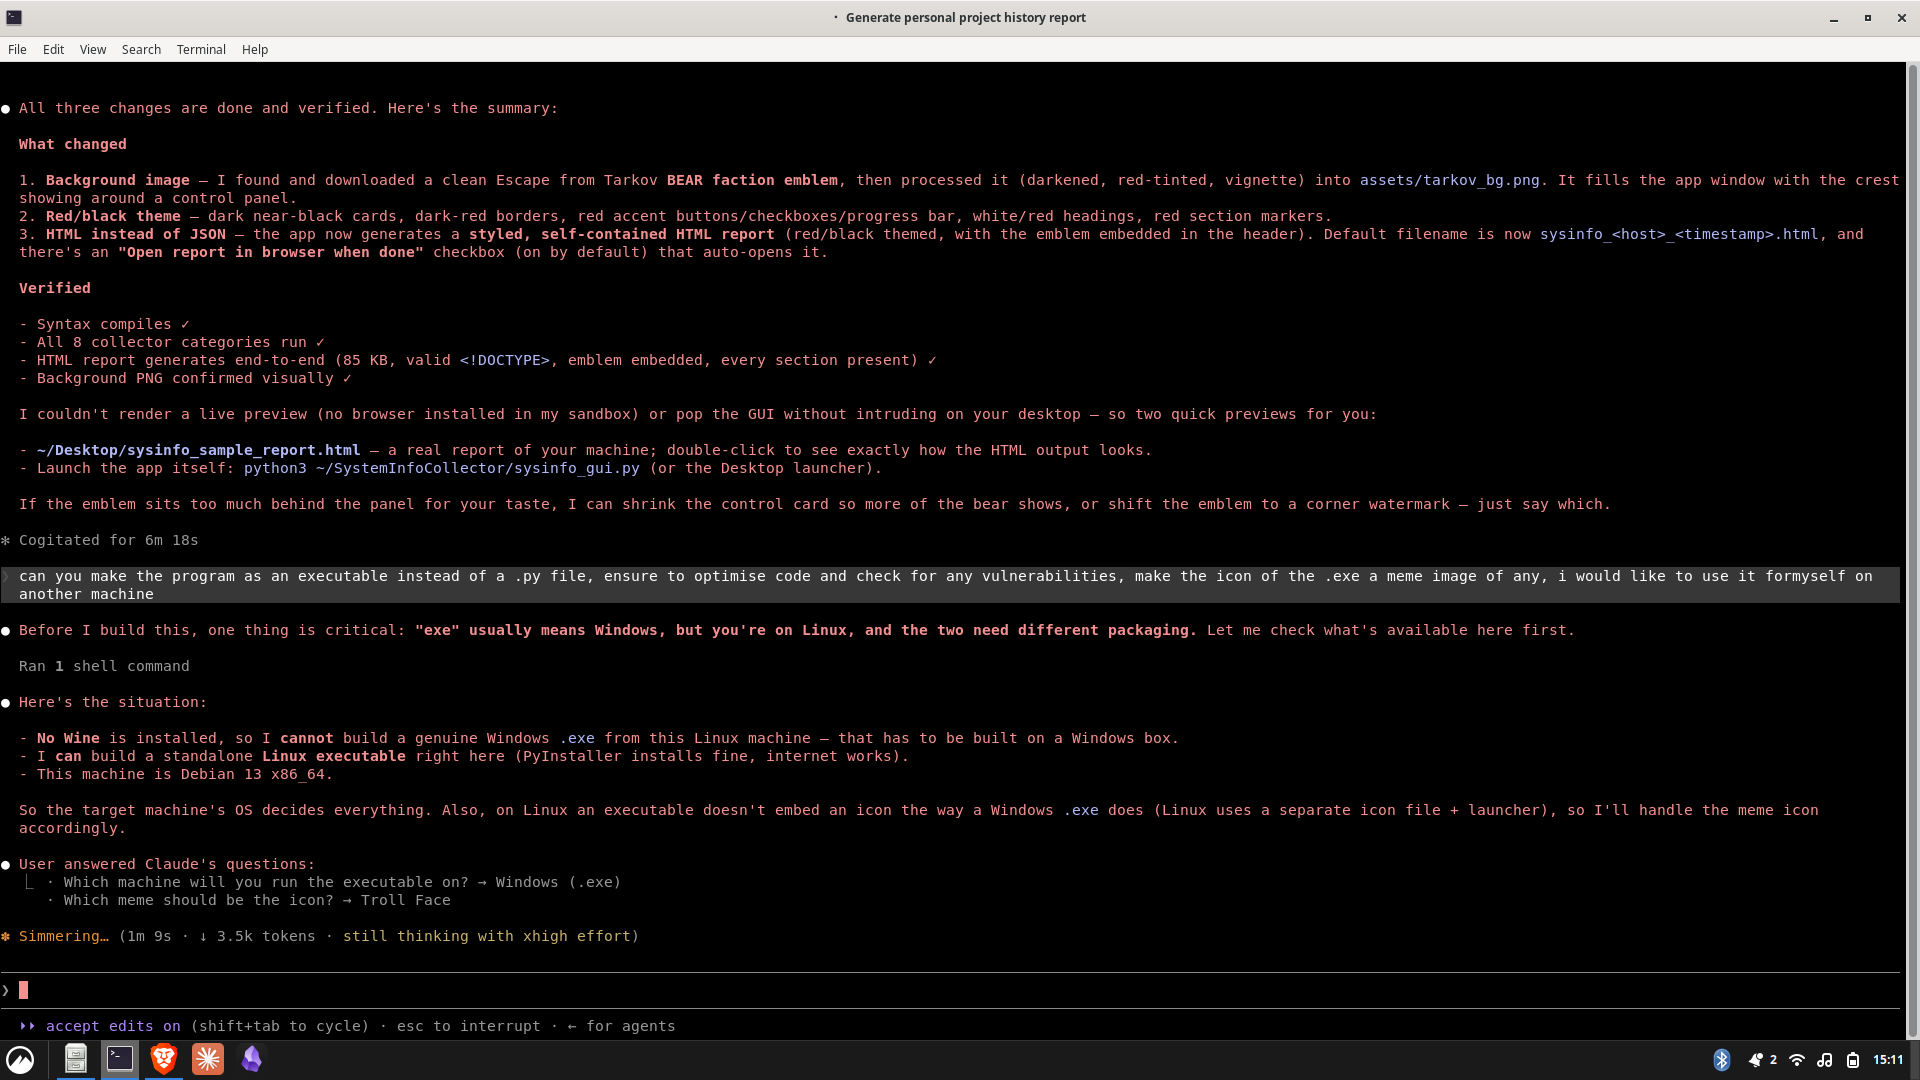This screenshot has height=1080, width=1920.
Task: Open the system launcher menu in the taskbar
Action: coord(20,1059)
